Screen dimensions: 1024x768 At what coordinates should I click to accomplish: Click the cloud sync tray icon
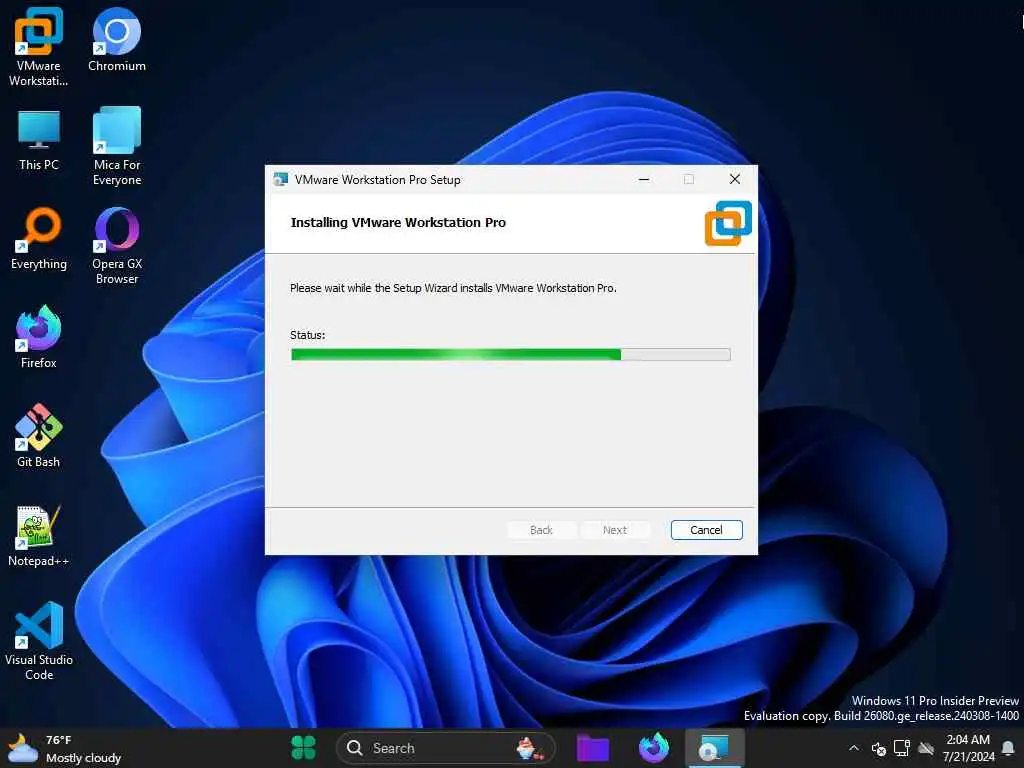[925, 748]
